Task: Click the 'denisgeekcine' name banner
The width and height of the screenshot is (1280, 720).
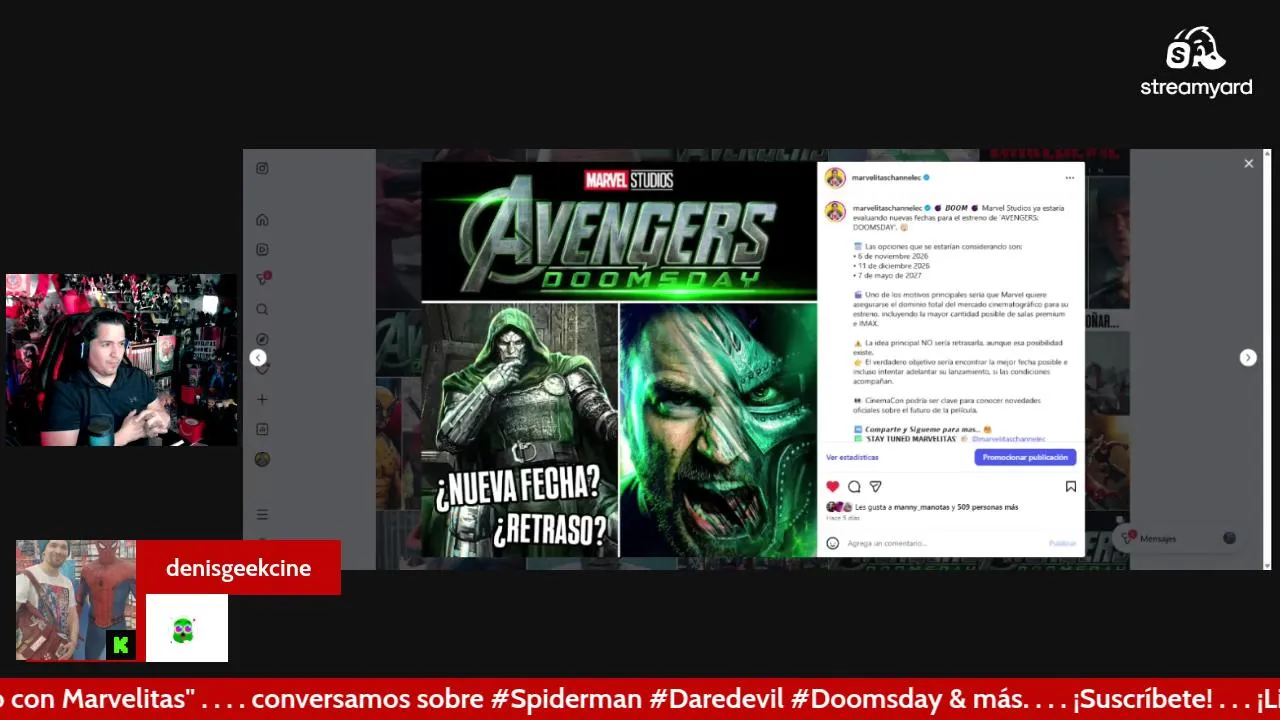Action: point(238,568)
